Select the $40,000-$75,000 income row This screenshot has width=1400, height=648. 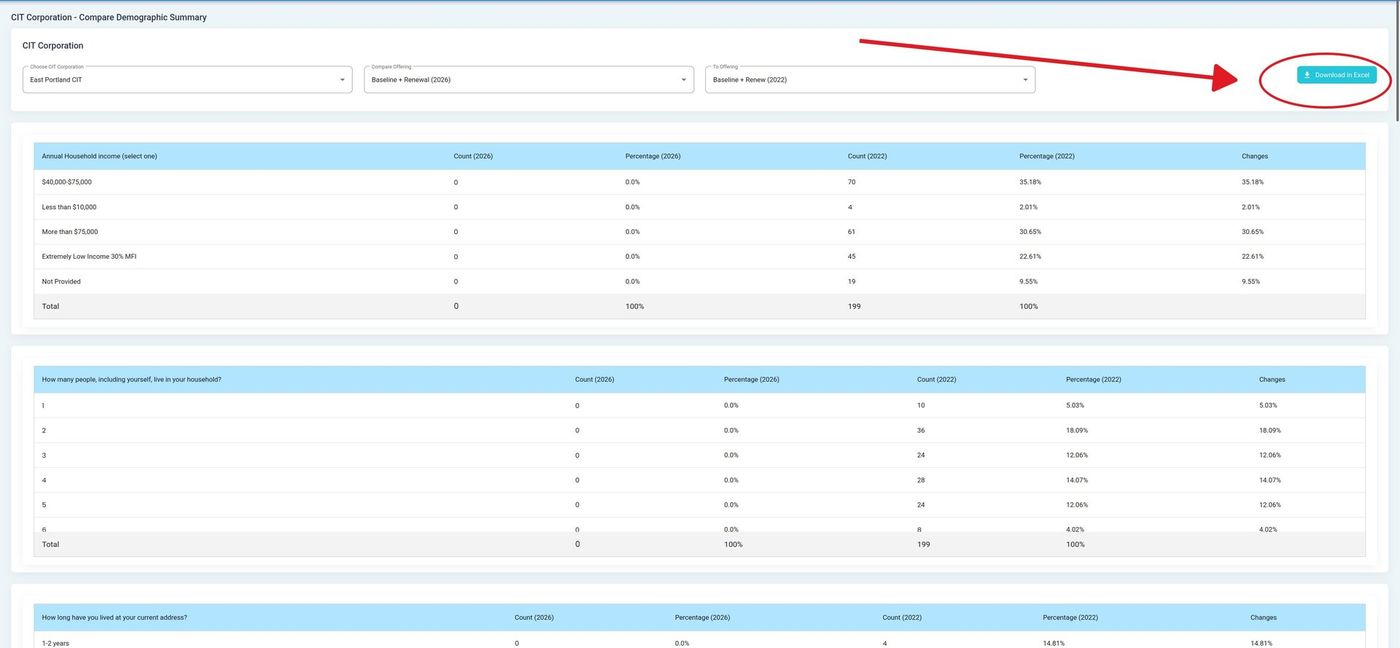(67, 182)
